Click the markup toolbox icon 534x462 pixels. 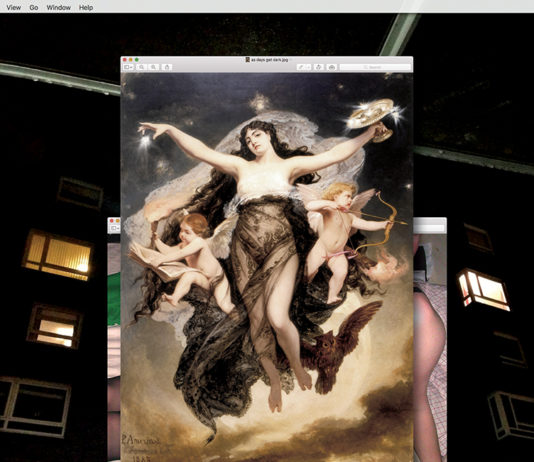point(332,67)
